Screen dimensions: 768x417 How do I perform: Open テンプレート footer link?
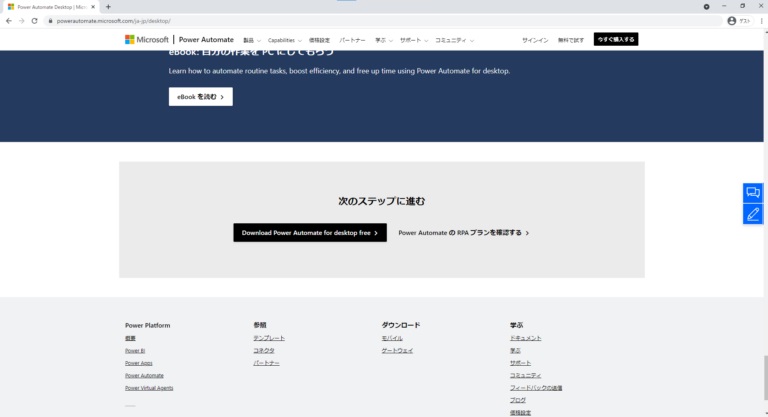[x=269, y=338]
